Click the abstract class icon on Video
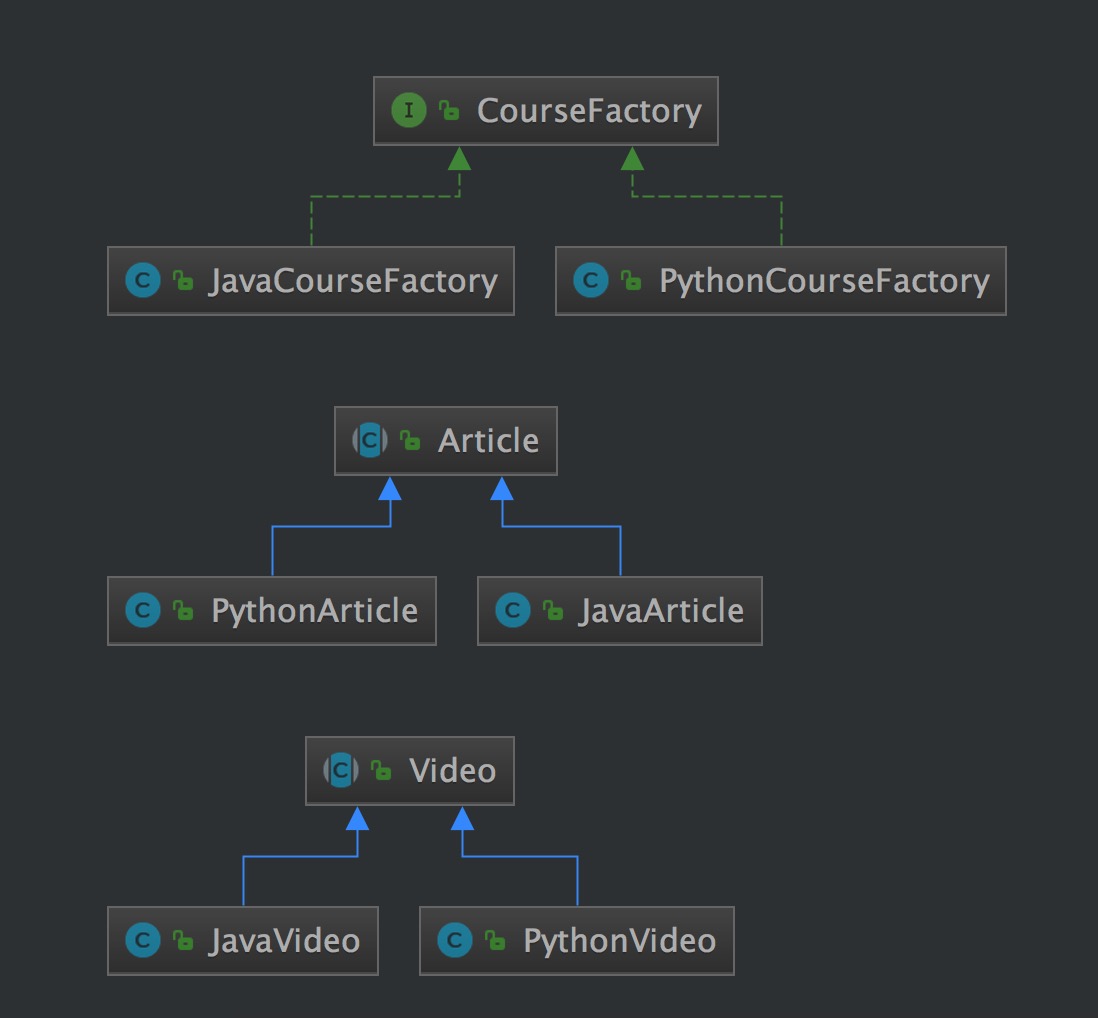The width and height of the screenshot is (1098, 1018). click(x=341, y=771)
